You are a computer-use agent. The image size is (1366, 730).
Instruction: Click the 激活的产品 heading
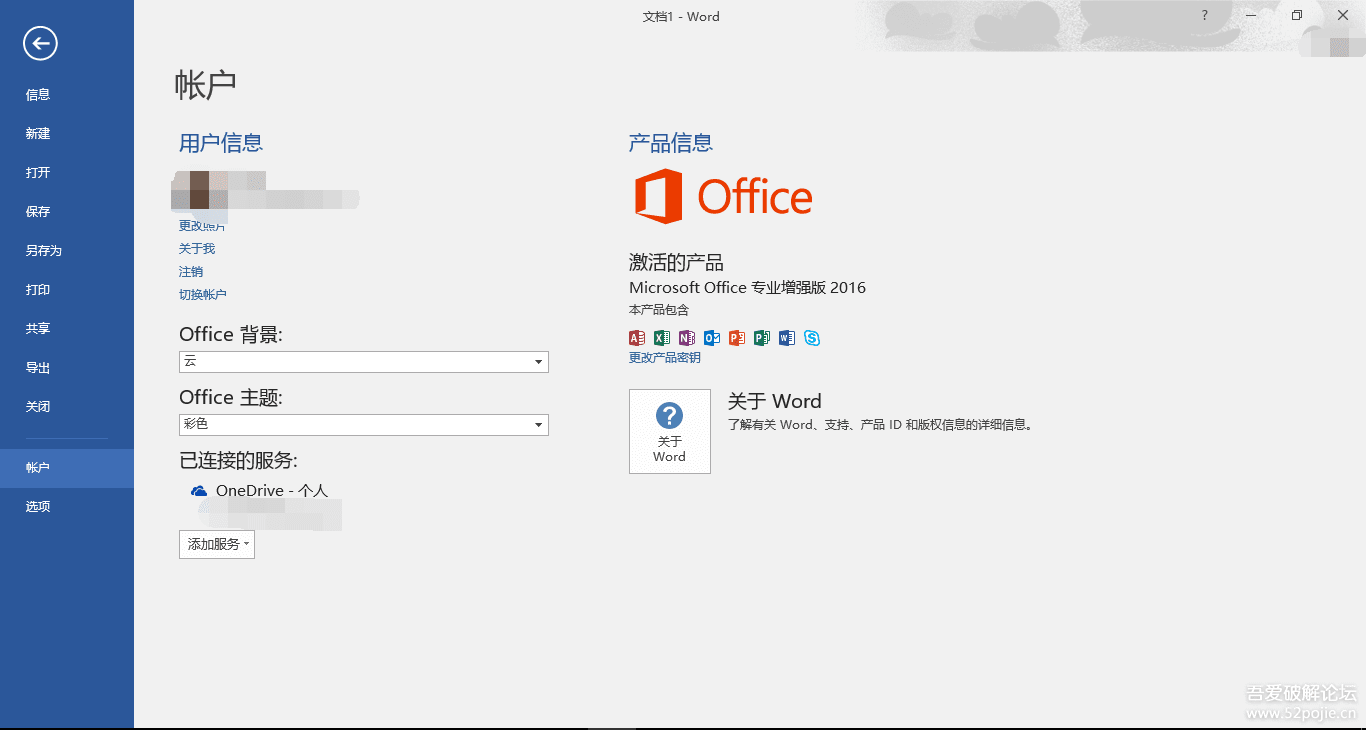676,263
